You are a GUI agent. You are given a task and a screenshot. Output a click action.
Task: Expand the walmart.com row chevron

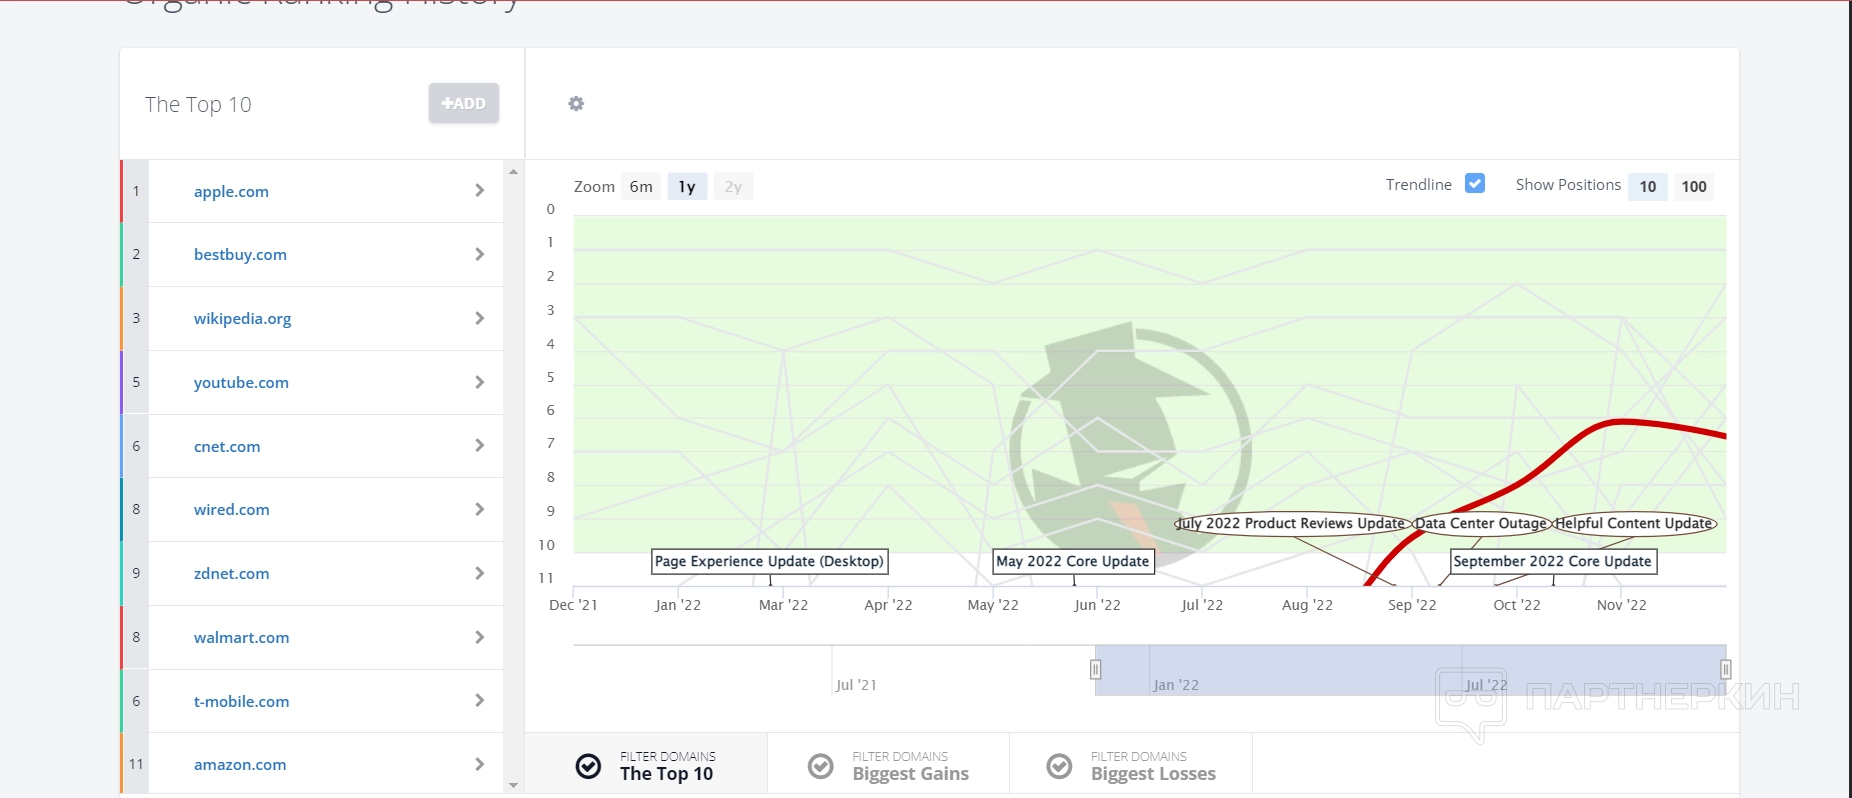tap(480, 637)
